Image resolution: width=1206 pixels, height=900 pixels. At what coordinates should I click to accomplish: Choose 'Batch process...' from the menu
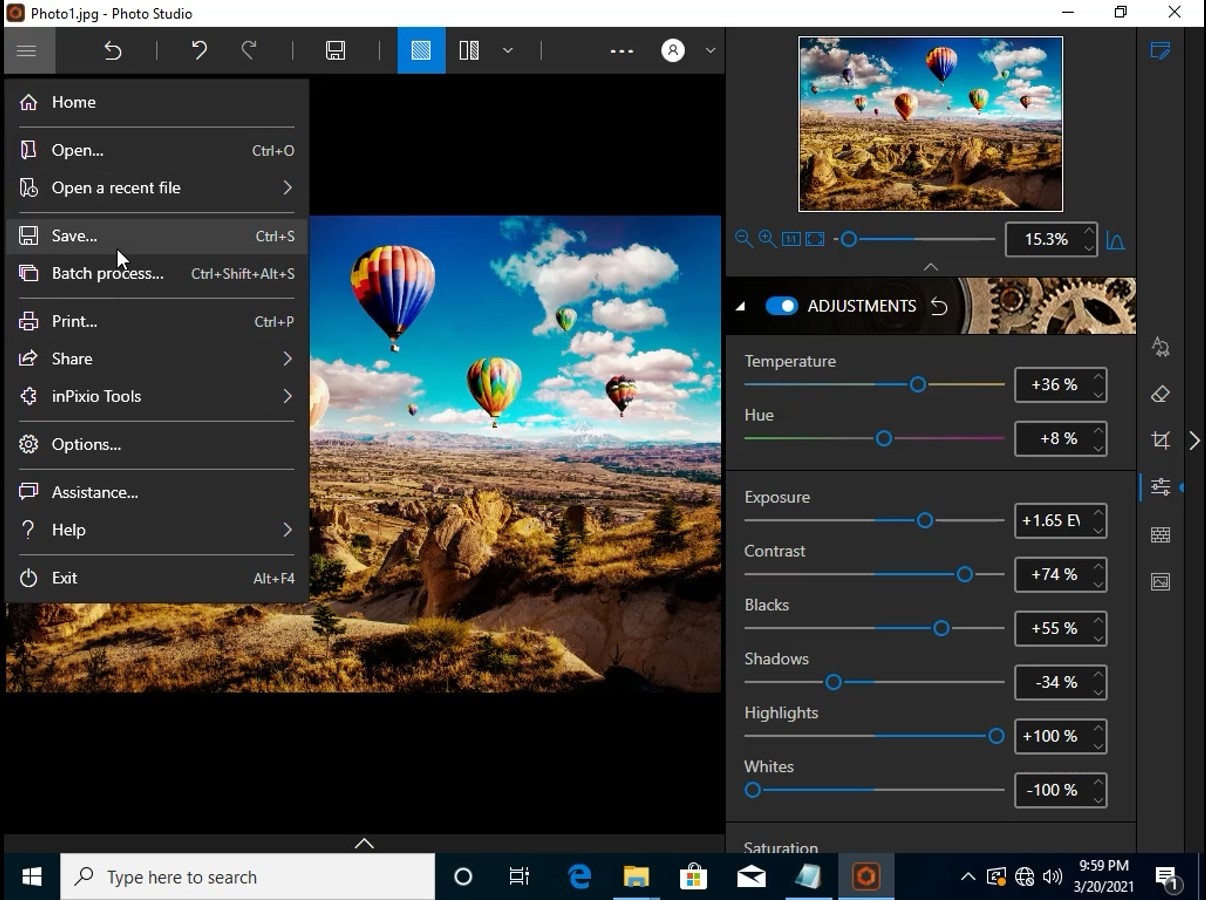click(x=106, y=273)
